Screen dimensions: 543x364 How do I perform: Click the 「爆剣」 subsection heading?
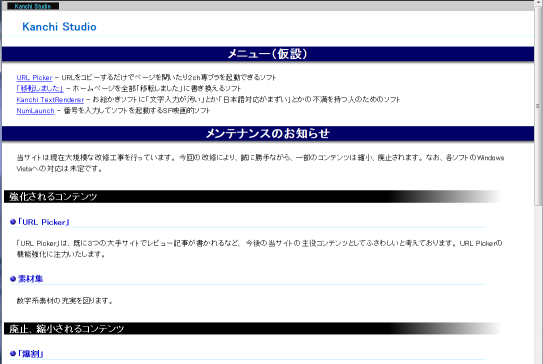30,354
